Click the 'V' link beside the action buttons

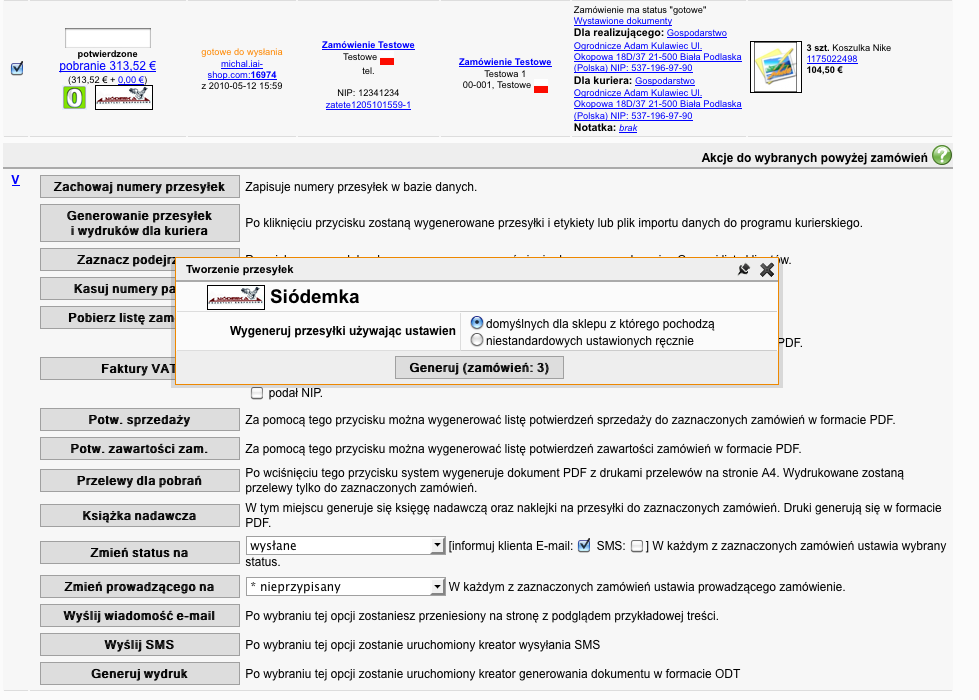(16, 180)
